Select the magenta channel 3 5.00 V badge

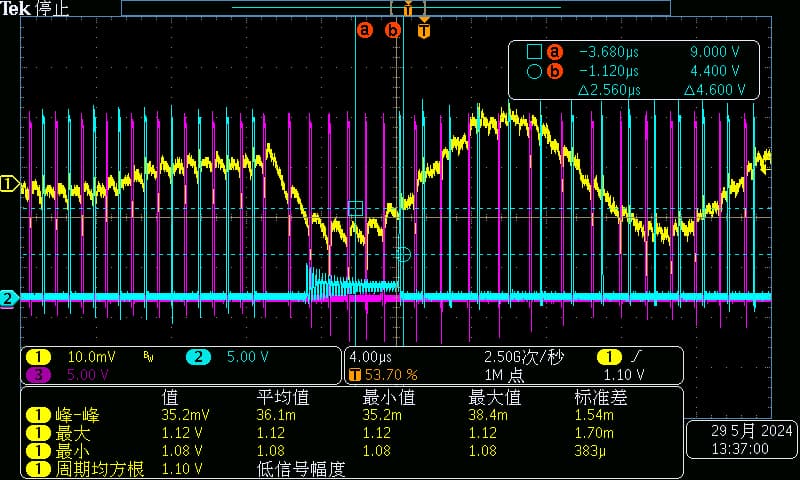click(40, 374)
